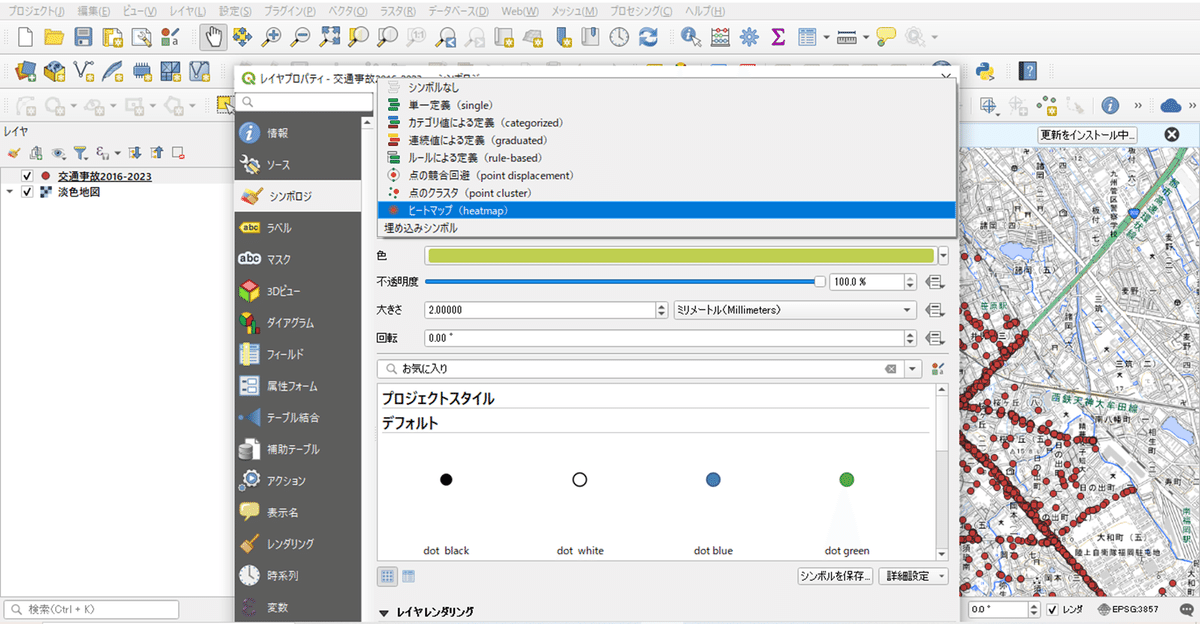Open the ダイアグラム tab in layer properties
Screen dimensions: 1200x624
pyautogui.click(x=298, y=323)
